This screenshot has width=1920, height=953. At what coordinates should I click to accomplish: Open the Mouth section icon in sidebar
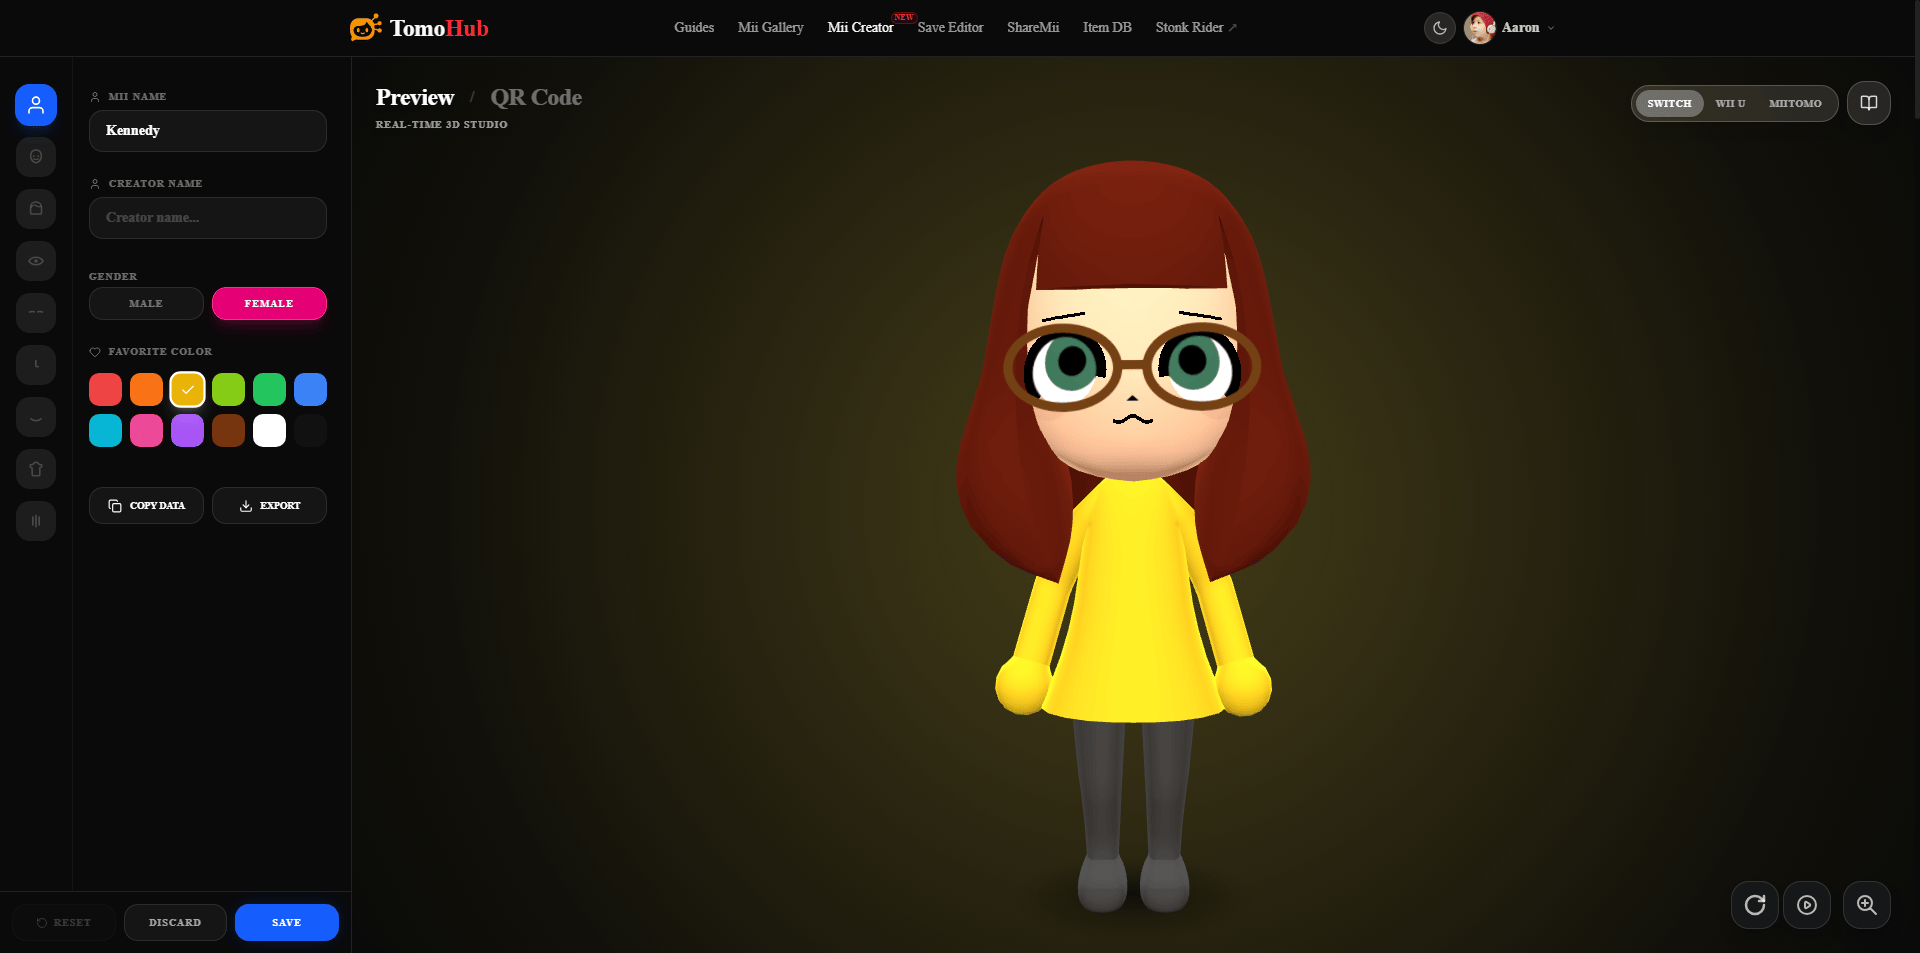coord(36,417)
